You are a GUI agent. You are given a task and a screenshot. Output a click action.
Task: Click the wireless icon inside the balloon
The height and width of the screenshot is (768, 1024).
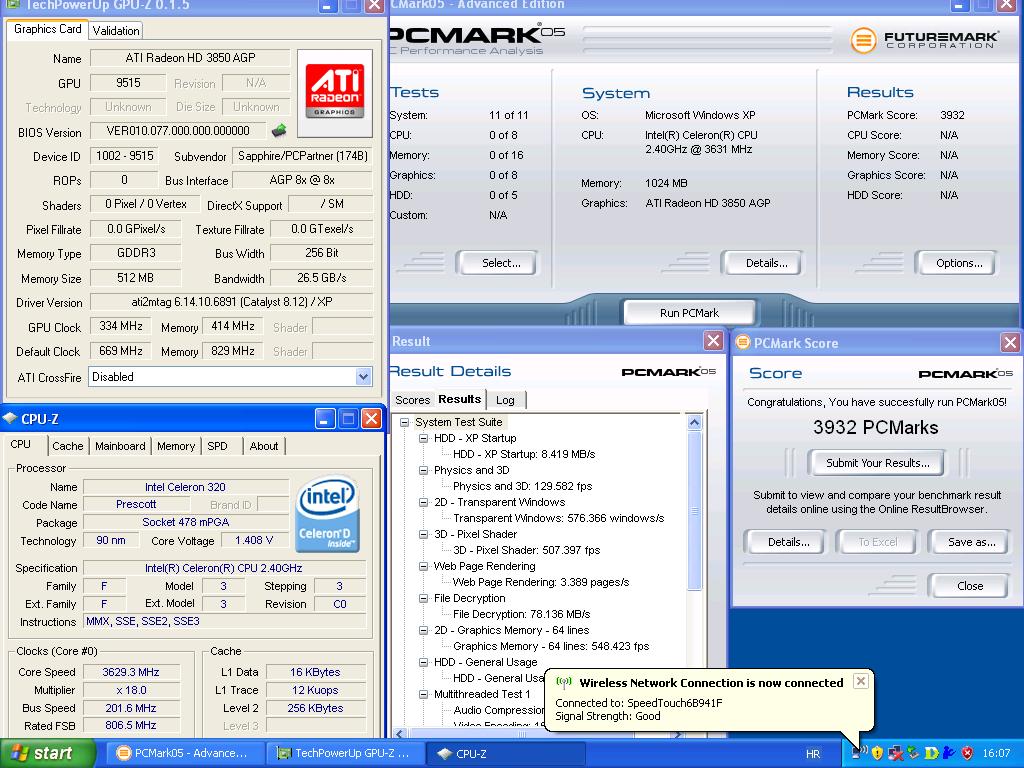point(563,683)
